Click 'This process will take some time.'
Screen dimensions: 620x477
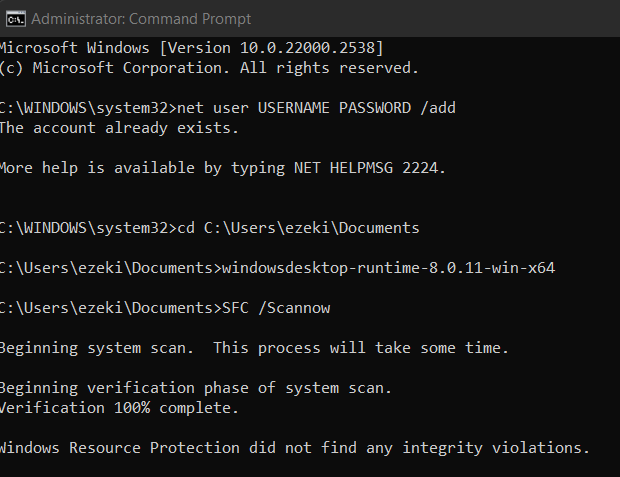coord(361,348)
